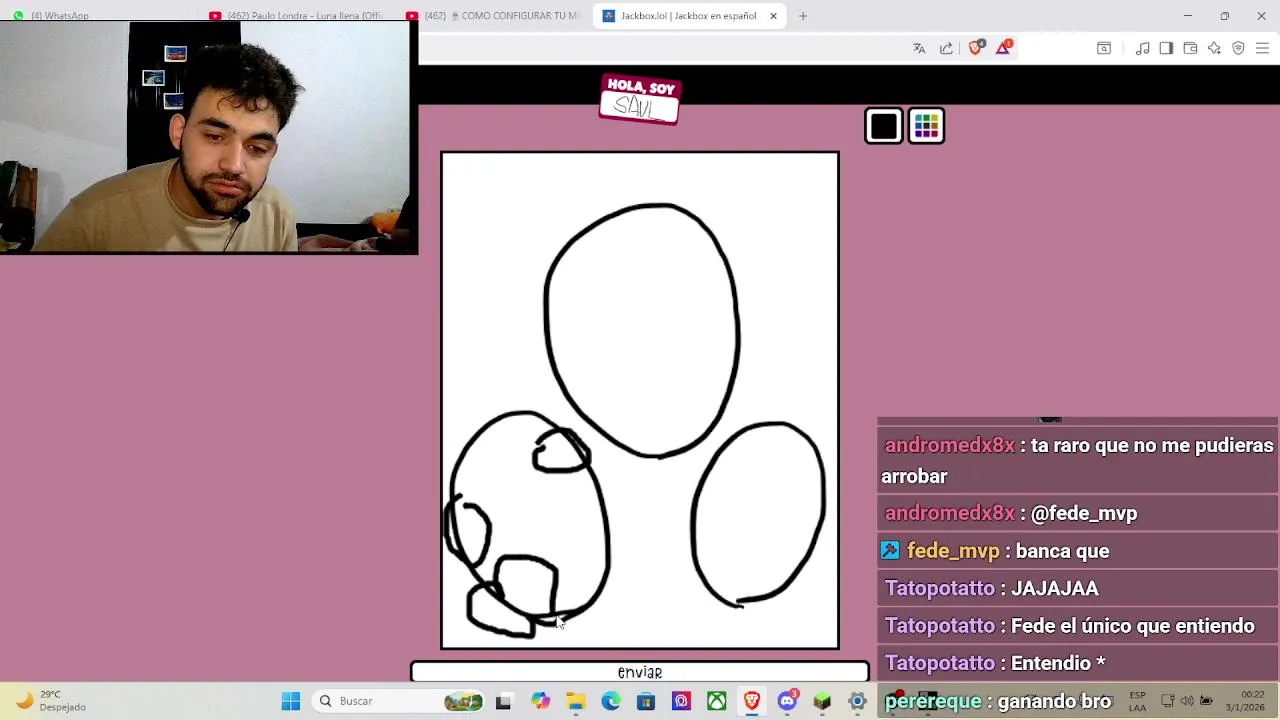Minimize the browser window
Screen dimensions: 1280x720
[1187, 16]
